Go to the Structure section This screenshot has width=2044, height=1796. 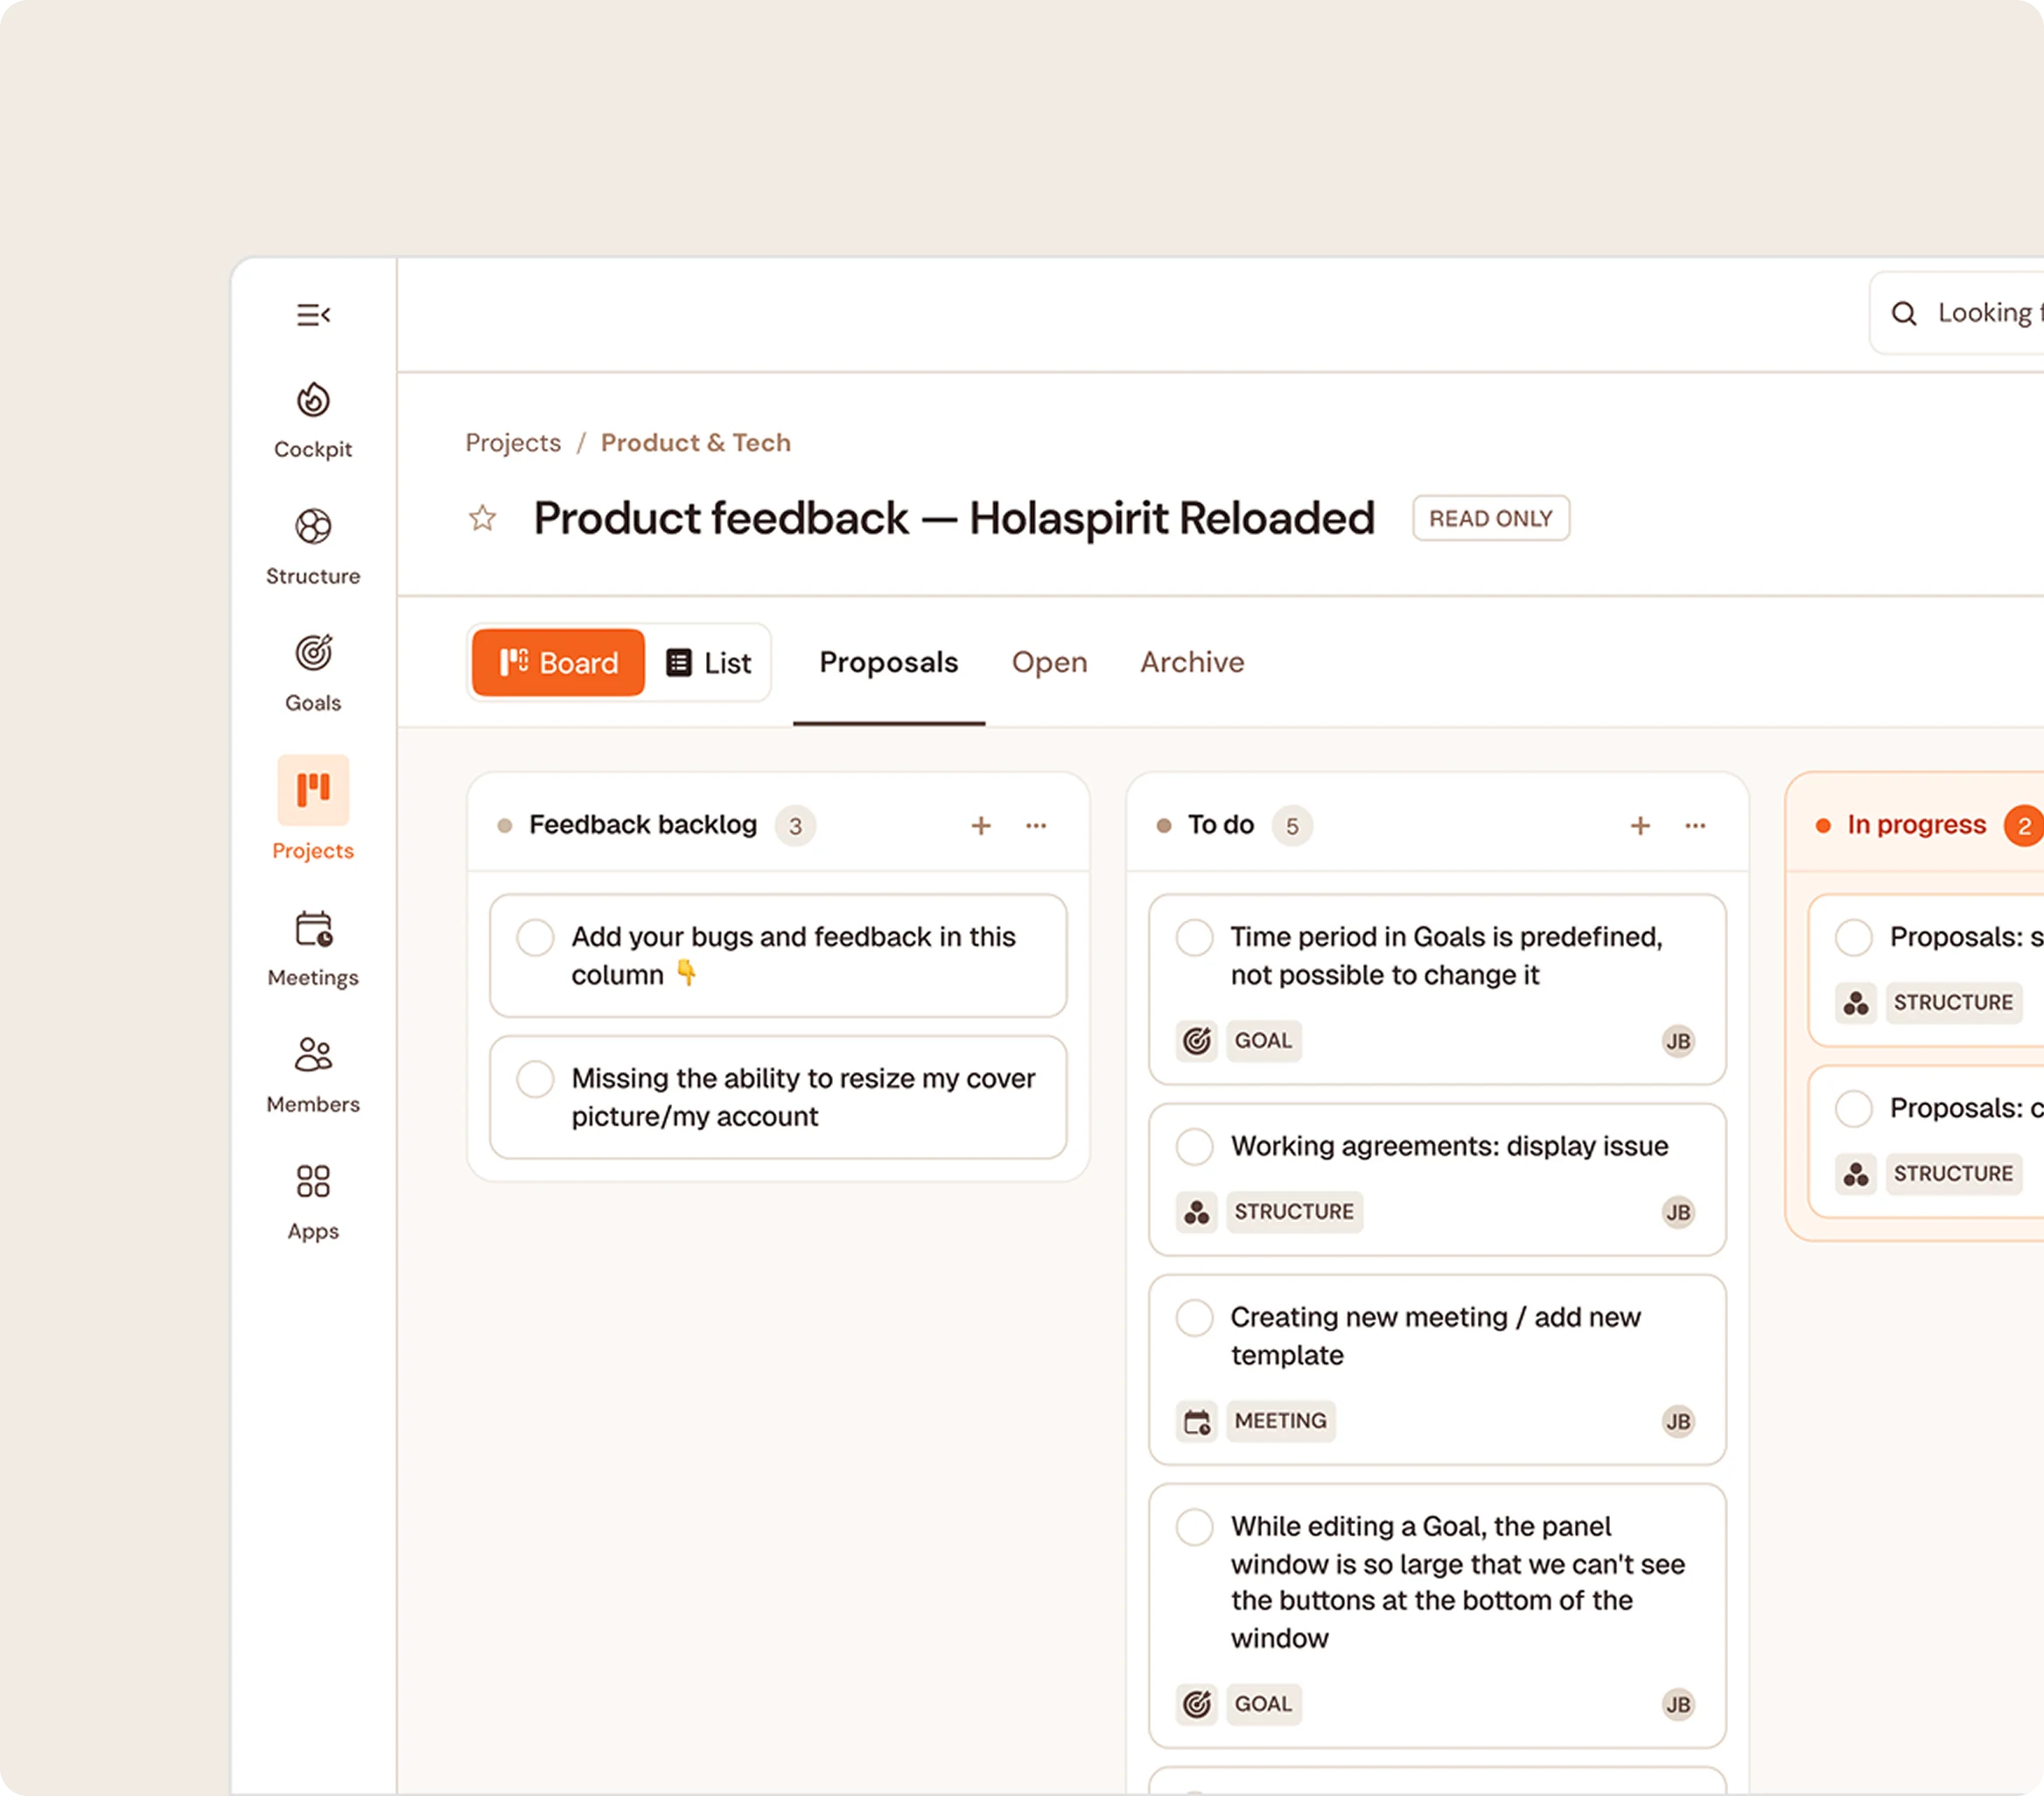(313, 547)
